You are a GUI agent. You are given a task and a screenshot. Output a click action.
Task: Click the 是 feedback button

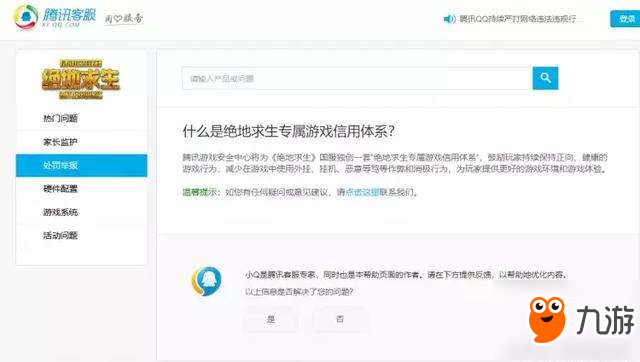[x=271, y=319]
